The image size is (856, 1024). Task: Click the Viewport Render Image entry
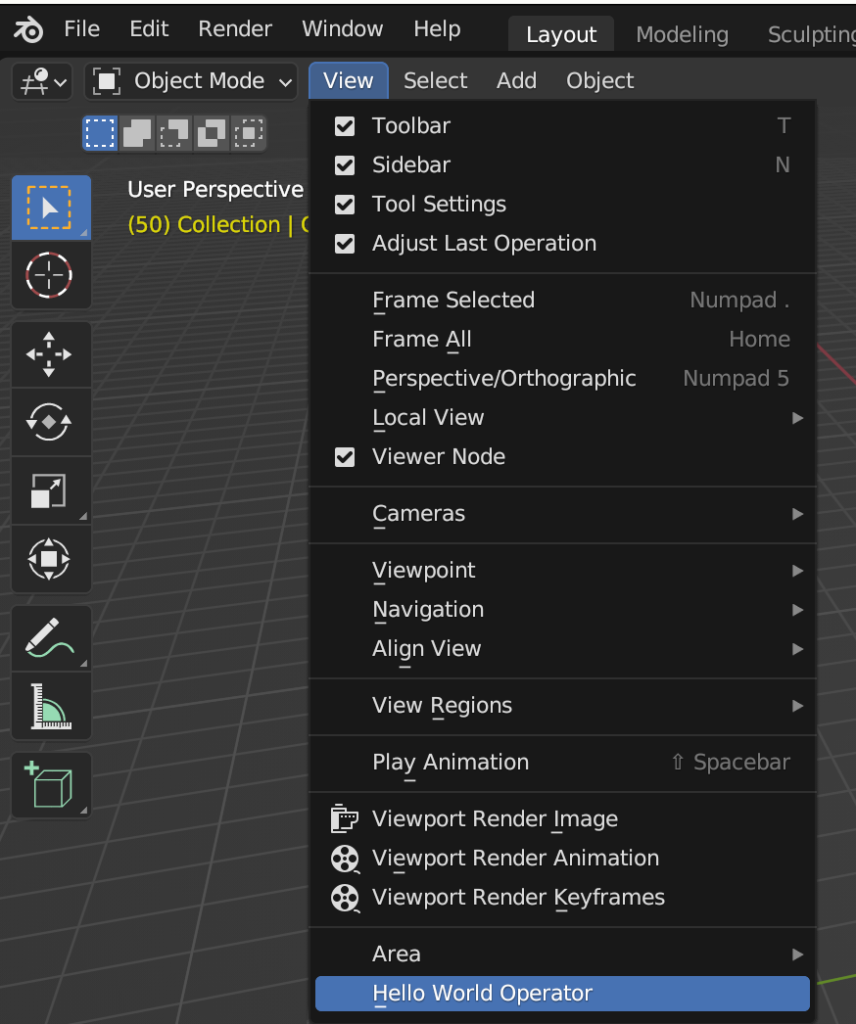pos(494,818)
